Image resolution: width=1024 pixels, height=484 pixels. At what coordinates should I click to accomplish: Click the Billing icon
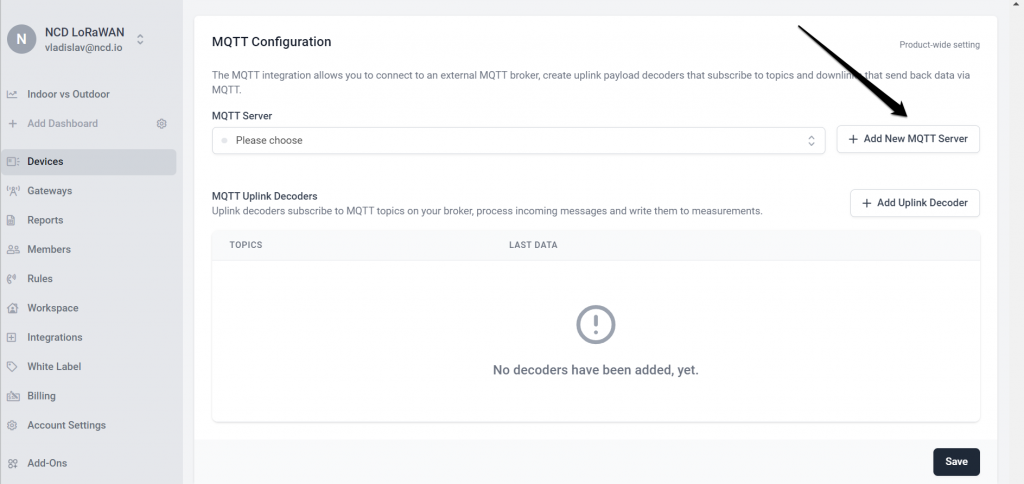click(12, 396)
